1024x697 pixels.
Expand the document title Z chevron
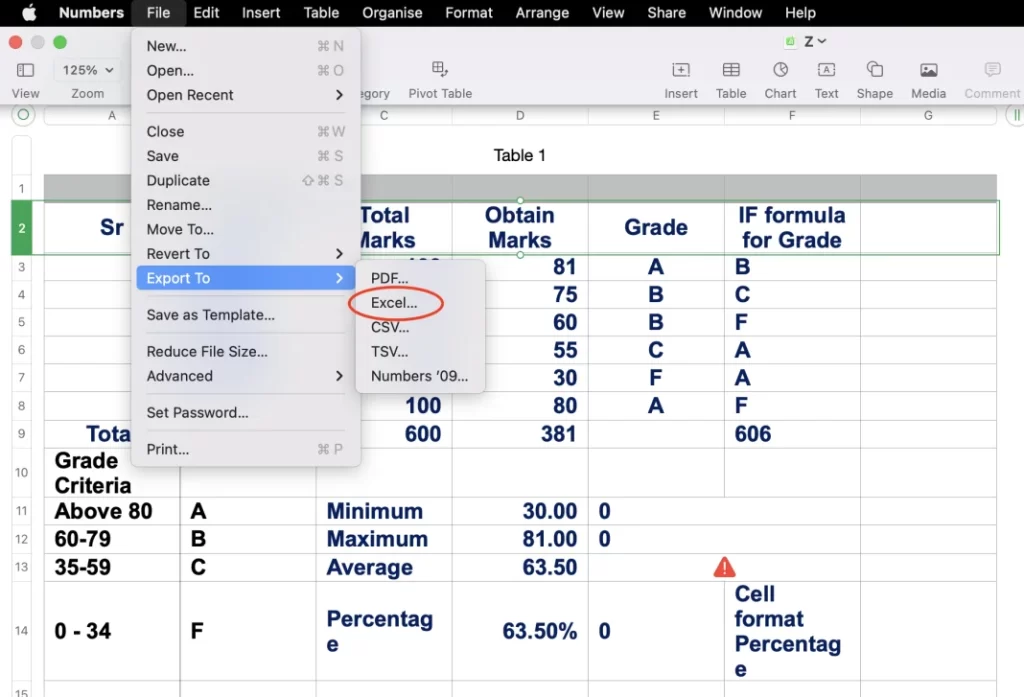822,41
